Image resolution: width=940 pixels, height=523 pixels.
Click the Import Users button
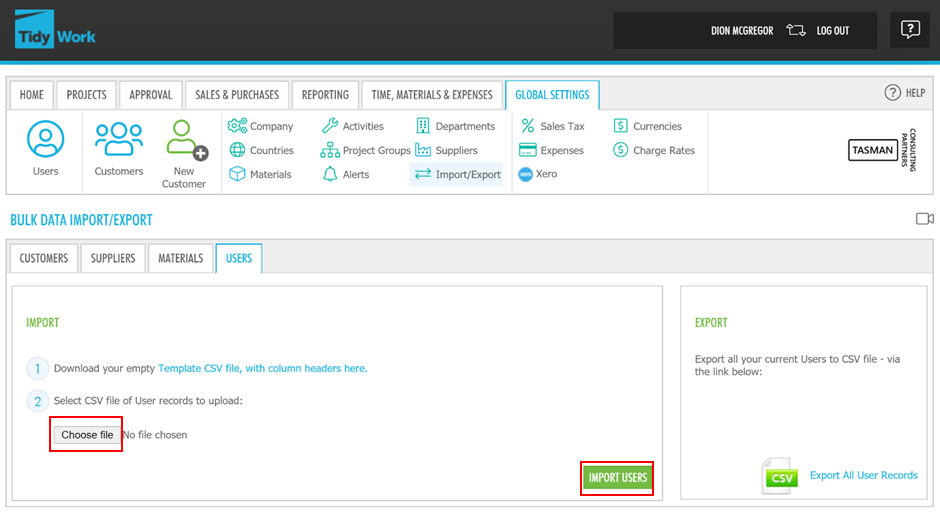[x=617, y=478]
